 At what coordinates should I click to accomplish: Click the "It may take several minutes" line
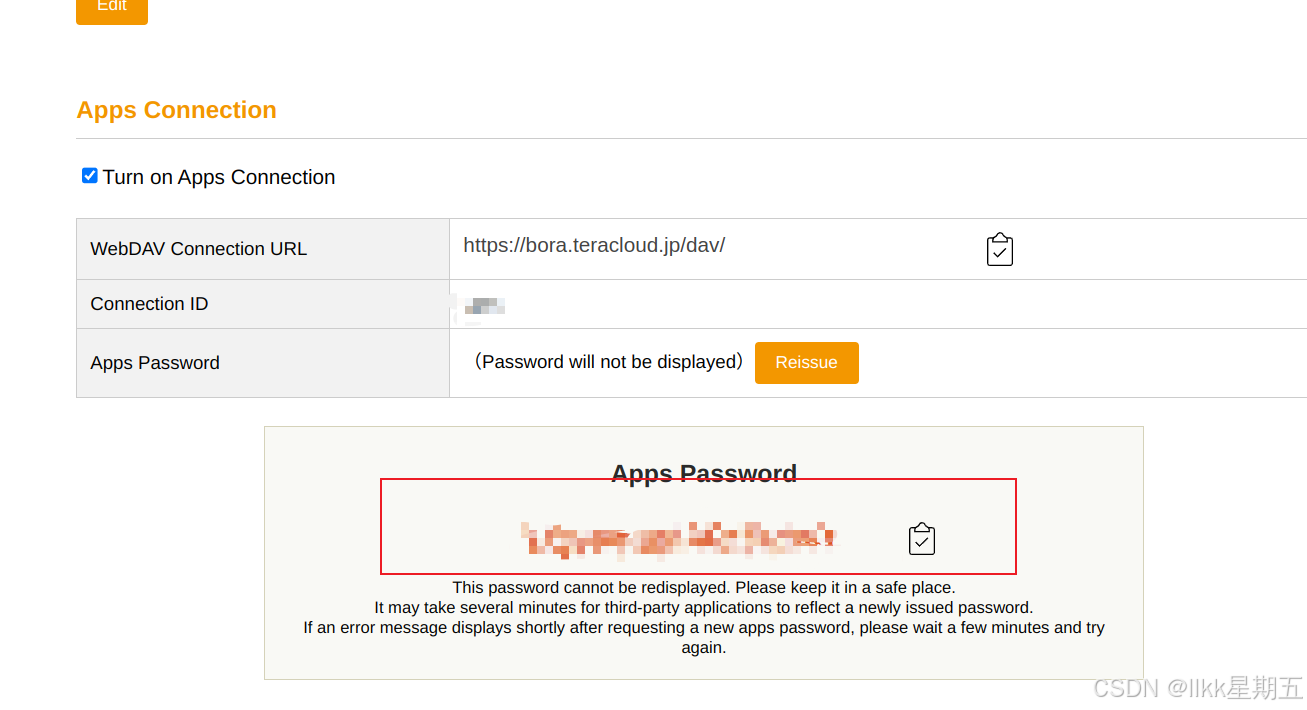(704, 607)
